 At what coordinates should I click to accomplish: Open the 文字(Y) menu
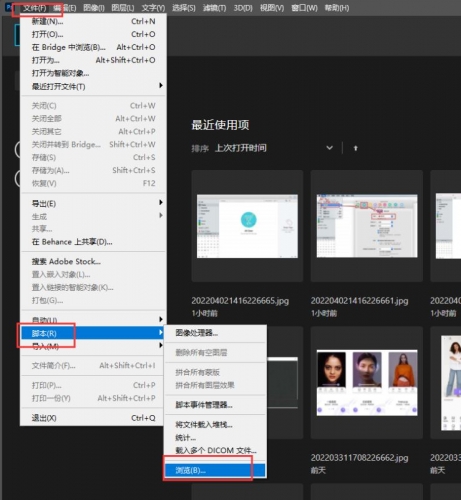(x=153, y=8)
